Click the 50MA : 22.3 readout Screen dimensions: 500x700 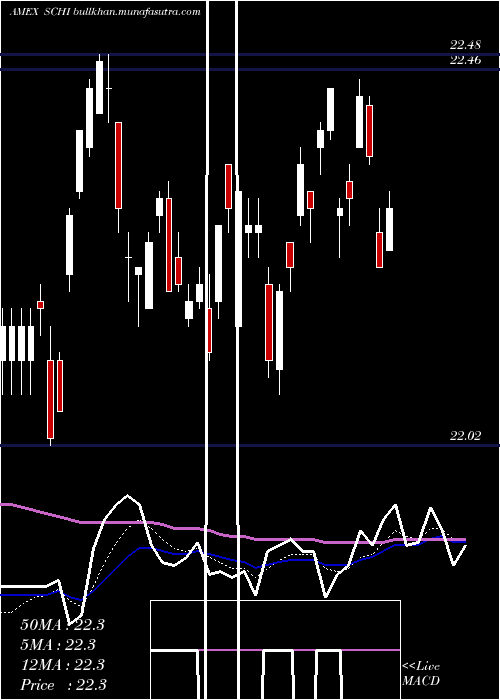coord(62,625)
